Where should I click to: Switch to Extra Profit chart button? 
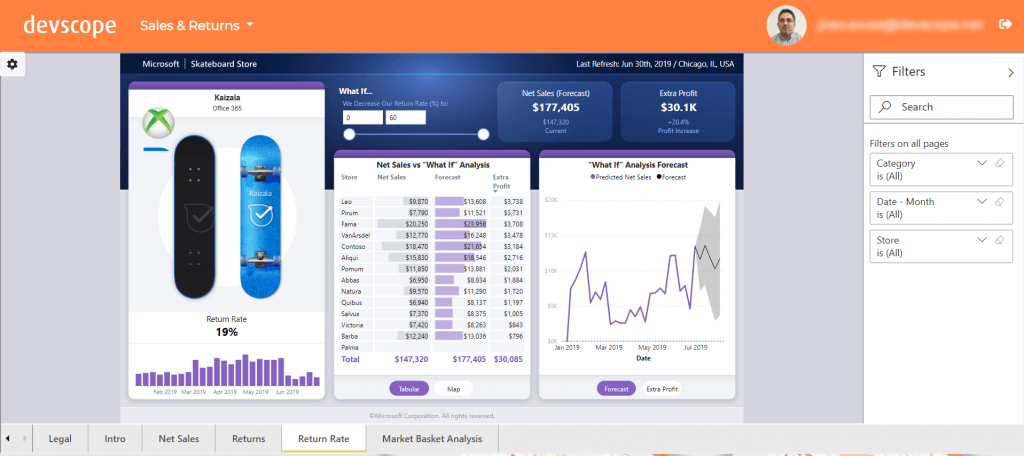pos(662,389)
